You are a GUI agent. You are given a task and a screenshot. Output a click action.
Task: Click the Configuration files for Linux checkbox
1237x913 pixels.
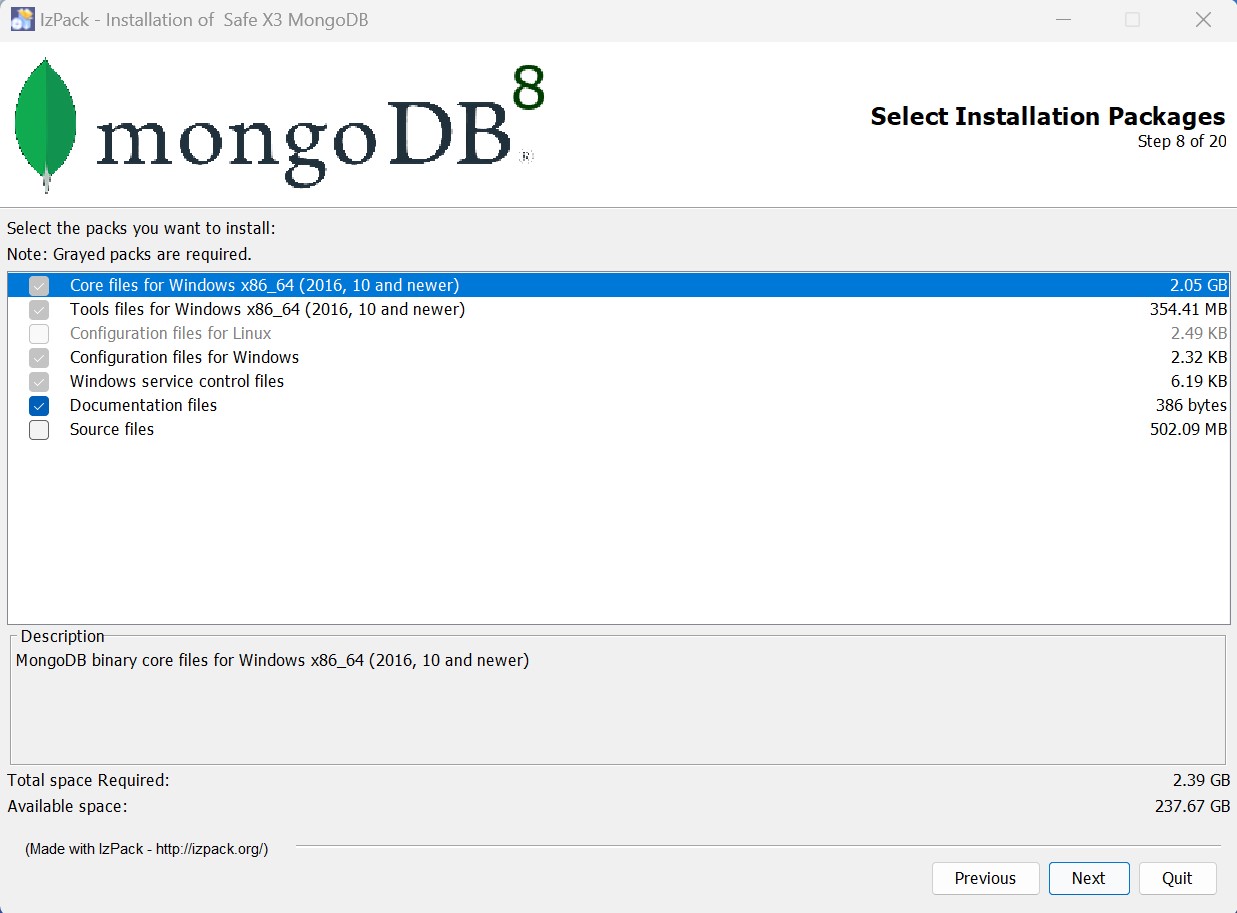tap(39, 334)
